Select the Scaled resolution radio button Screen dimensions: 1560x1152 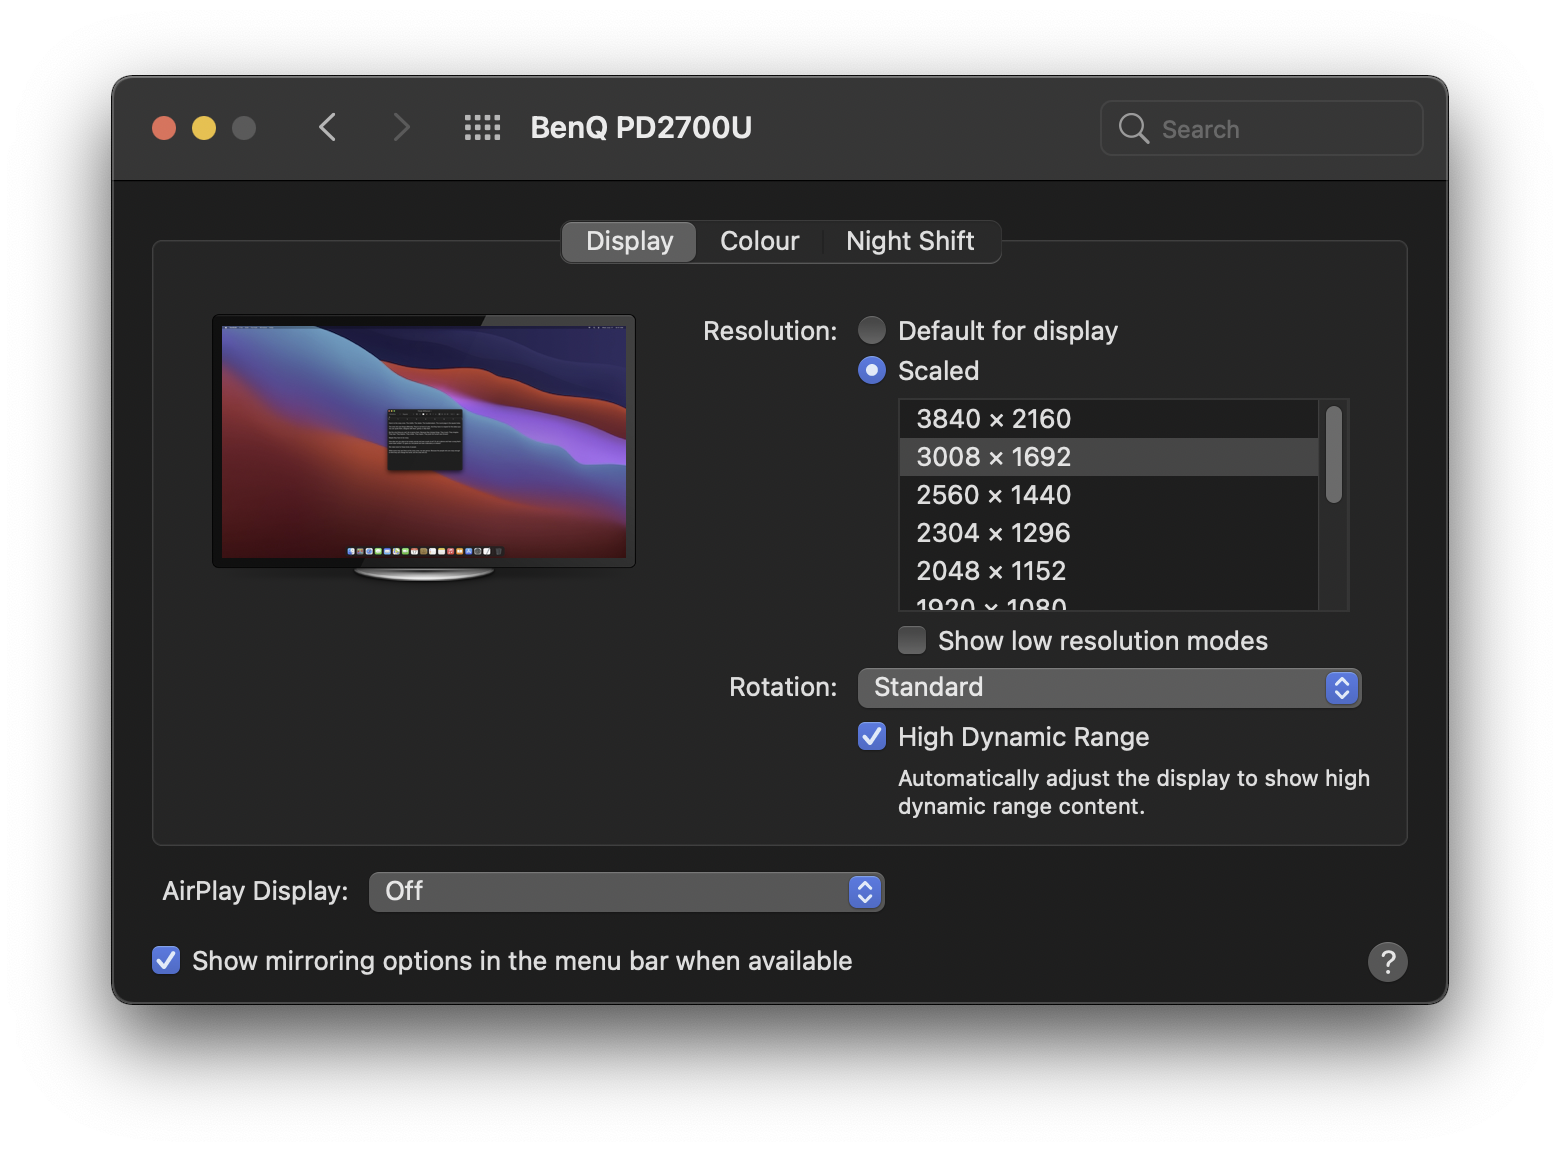[x=872, y=371]
